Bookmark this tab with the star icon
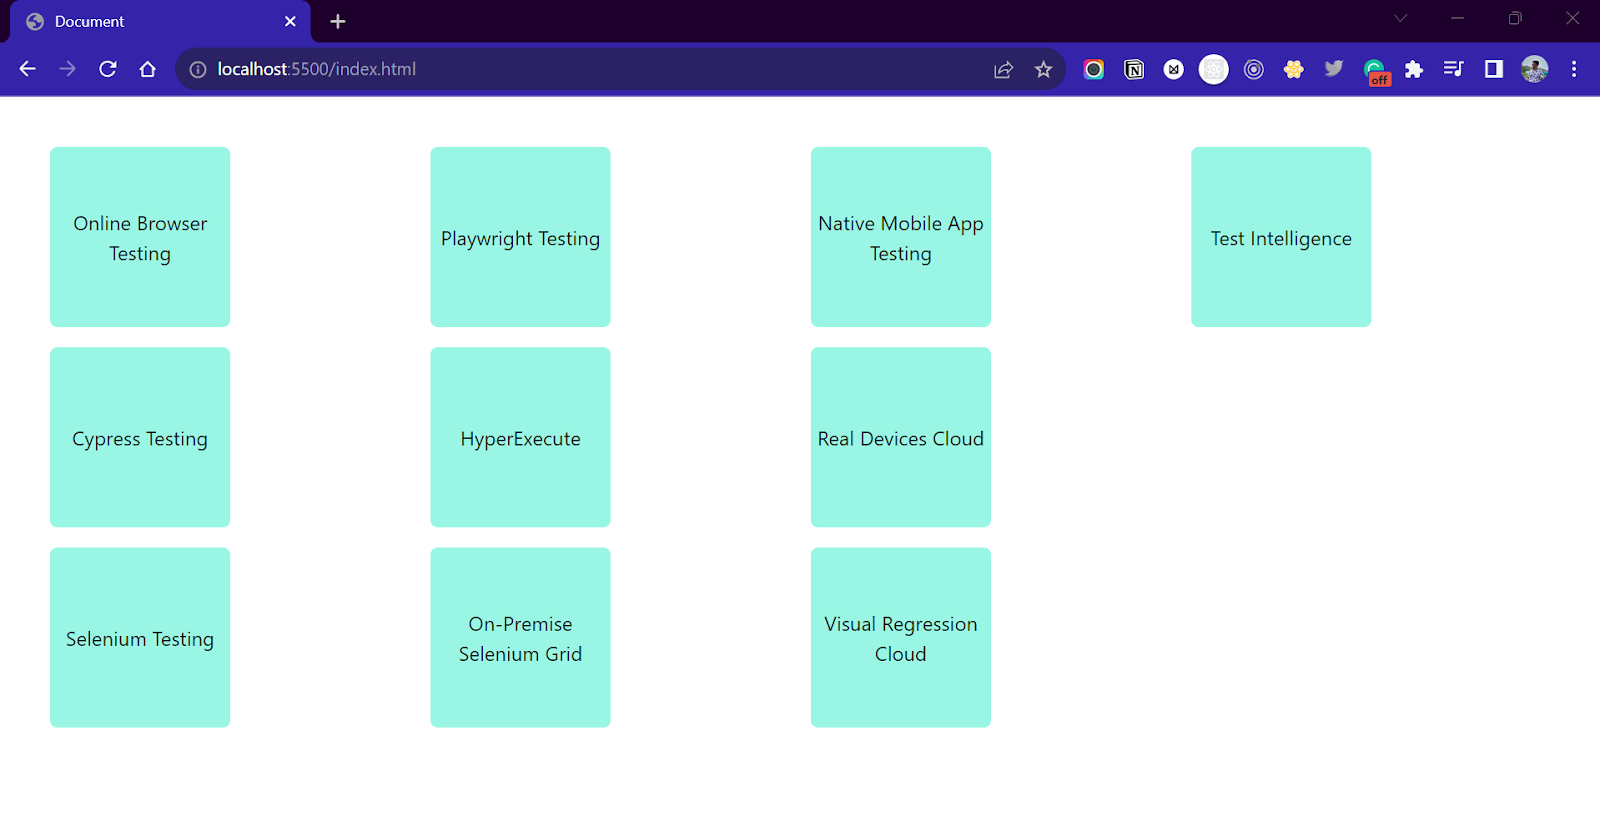The width and height of the screenshot is (1600, 837). pyautogui.click(x=1044, y=69)
